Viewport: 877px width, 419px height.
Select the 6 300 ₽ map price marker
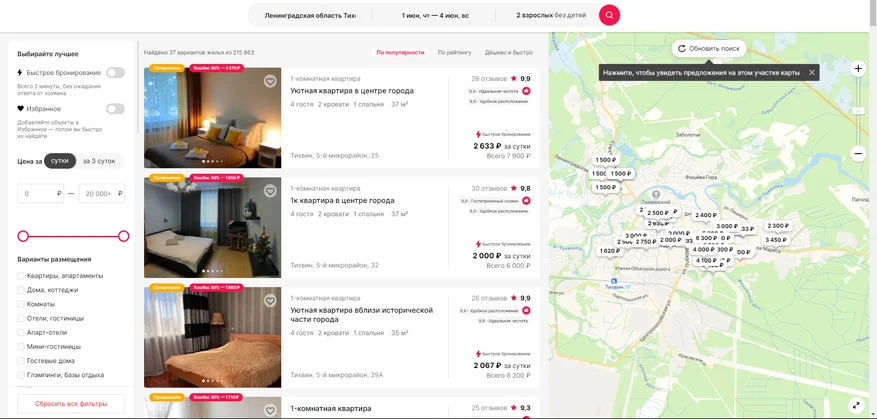pos(706,238)
